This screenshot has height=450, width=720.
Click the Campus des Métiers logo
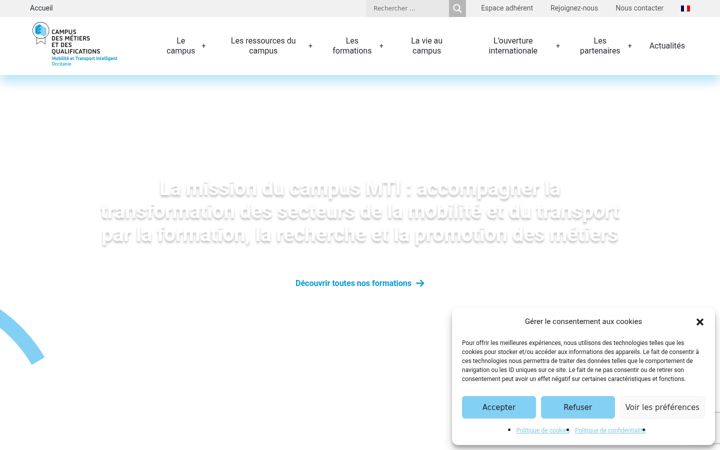[75, 45]
